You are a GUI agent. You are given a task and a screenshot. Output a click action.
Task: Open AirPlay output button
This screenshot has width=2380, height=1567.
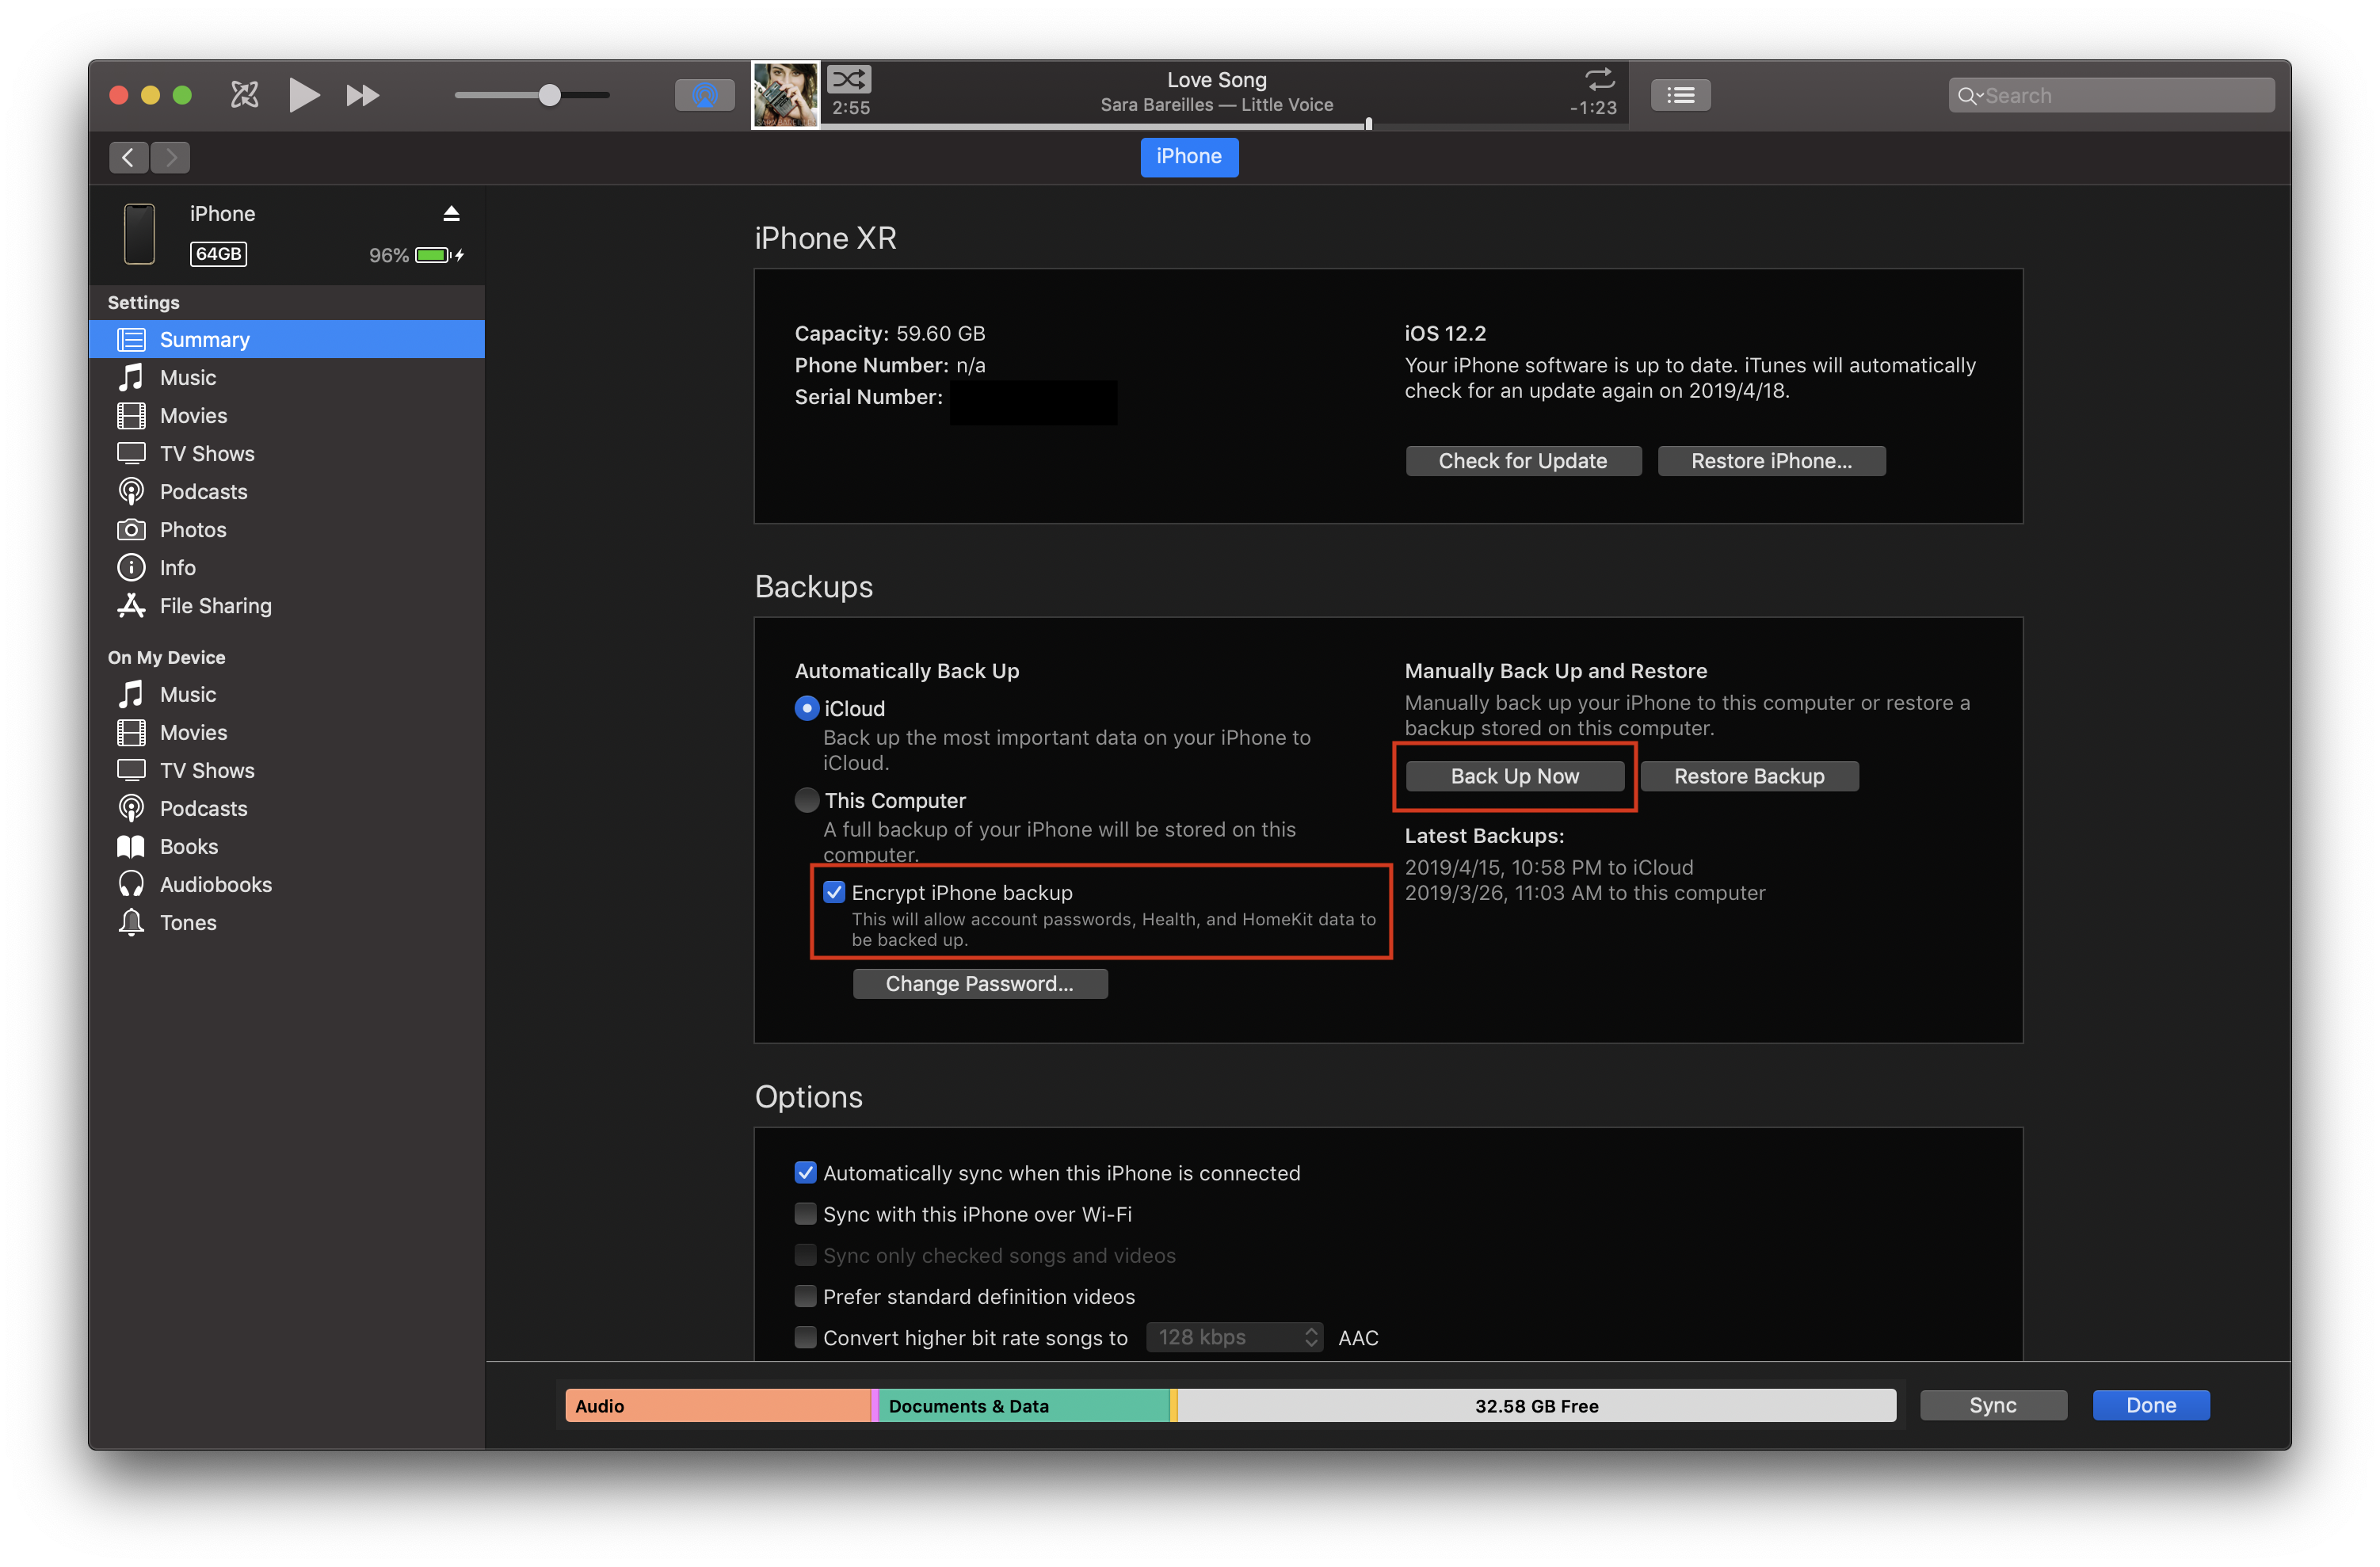tap(704, 95)
